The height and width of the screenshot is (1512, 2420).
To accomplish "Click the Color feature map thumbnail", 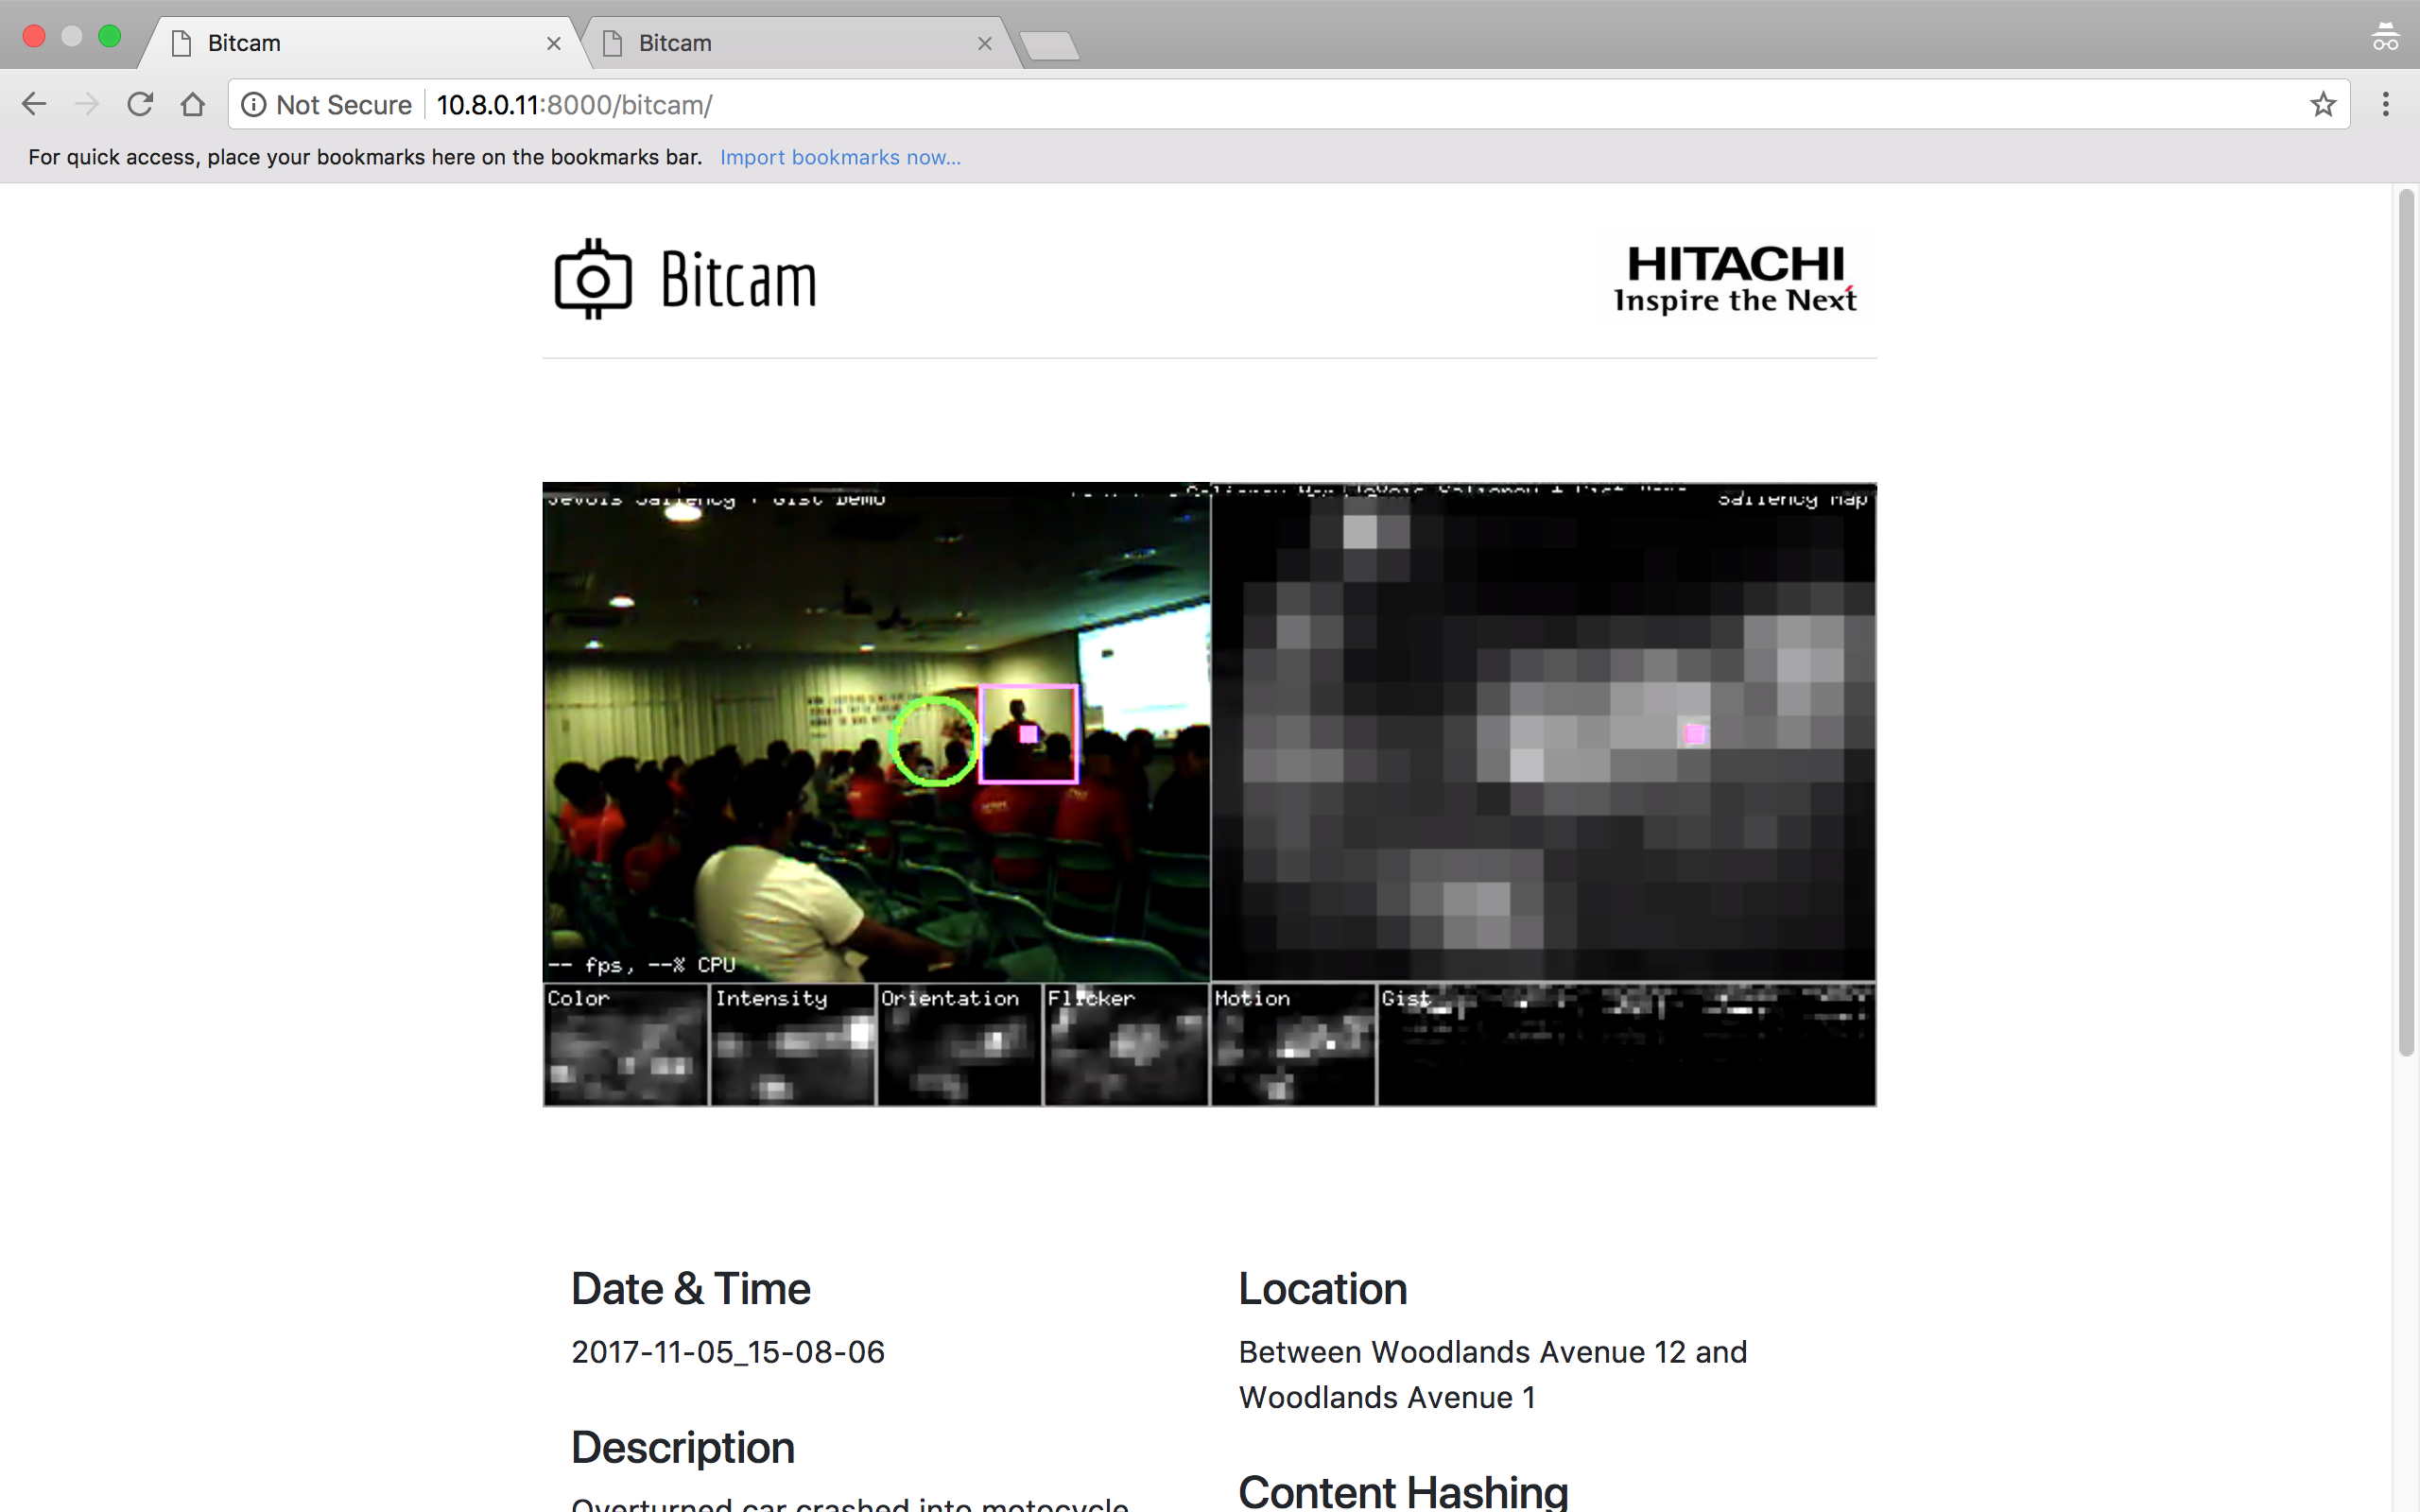I will coord(625,1045).
